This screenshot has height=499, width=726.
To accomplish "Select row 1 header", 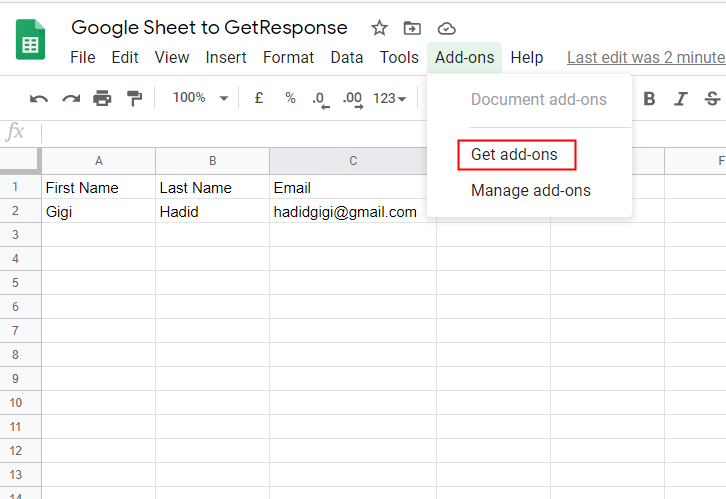I will coord(20,187).
